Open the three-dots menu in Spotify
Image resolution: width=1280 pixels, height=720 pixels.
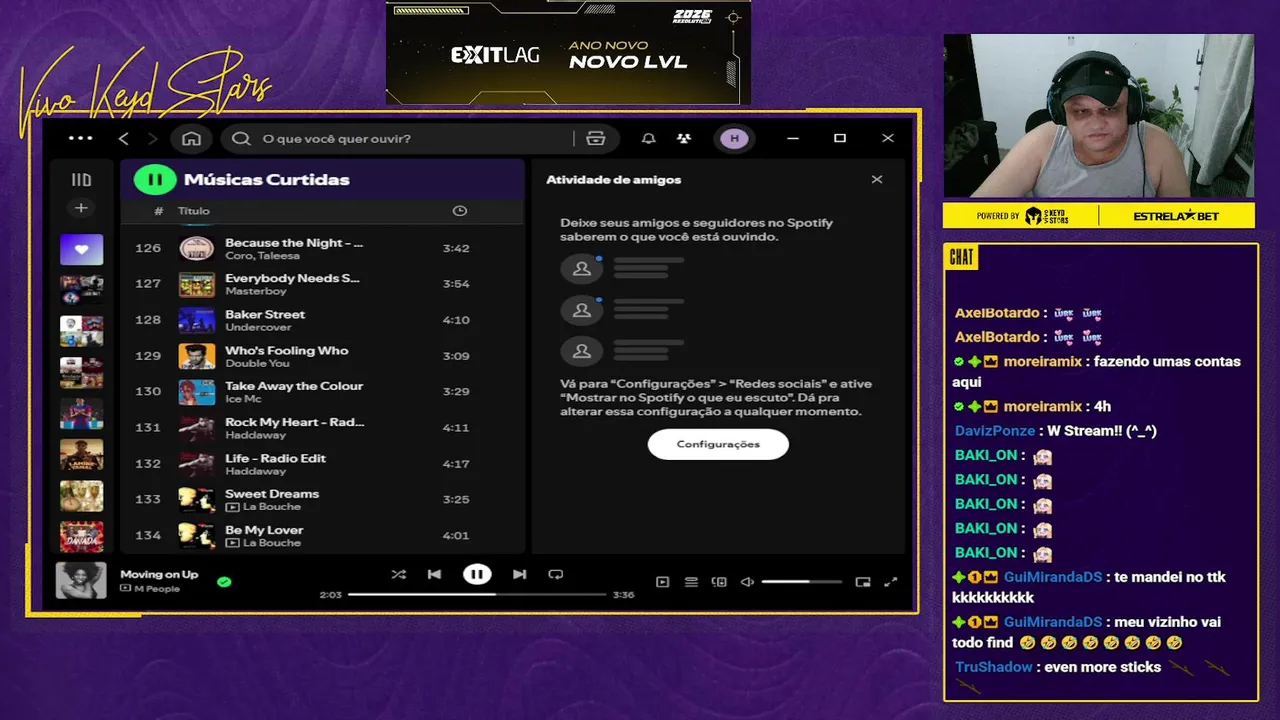coord(80,138)
